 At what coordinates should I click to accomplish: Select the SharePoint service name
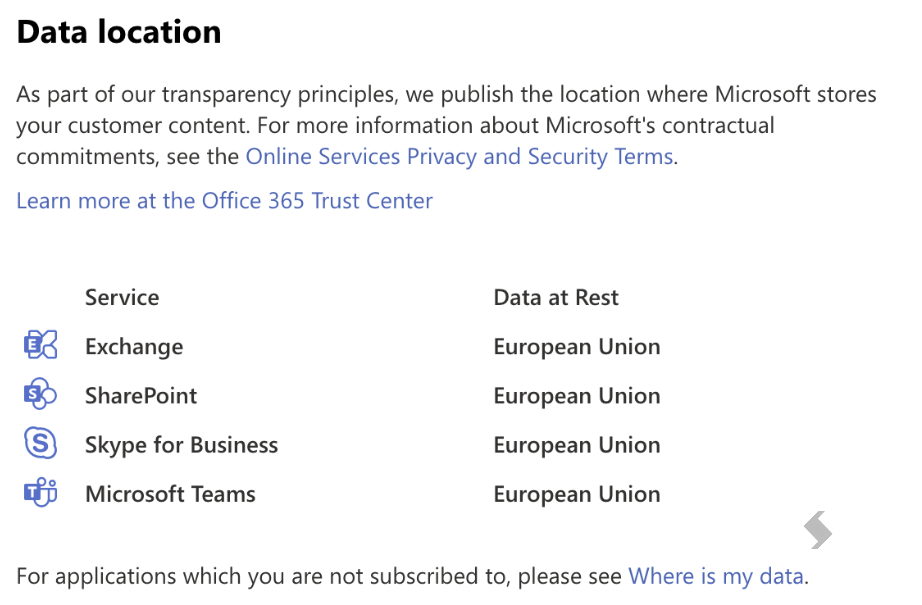141,396
